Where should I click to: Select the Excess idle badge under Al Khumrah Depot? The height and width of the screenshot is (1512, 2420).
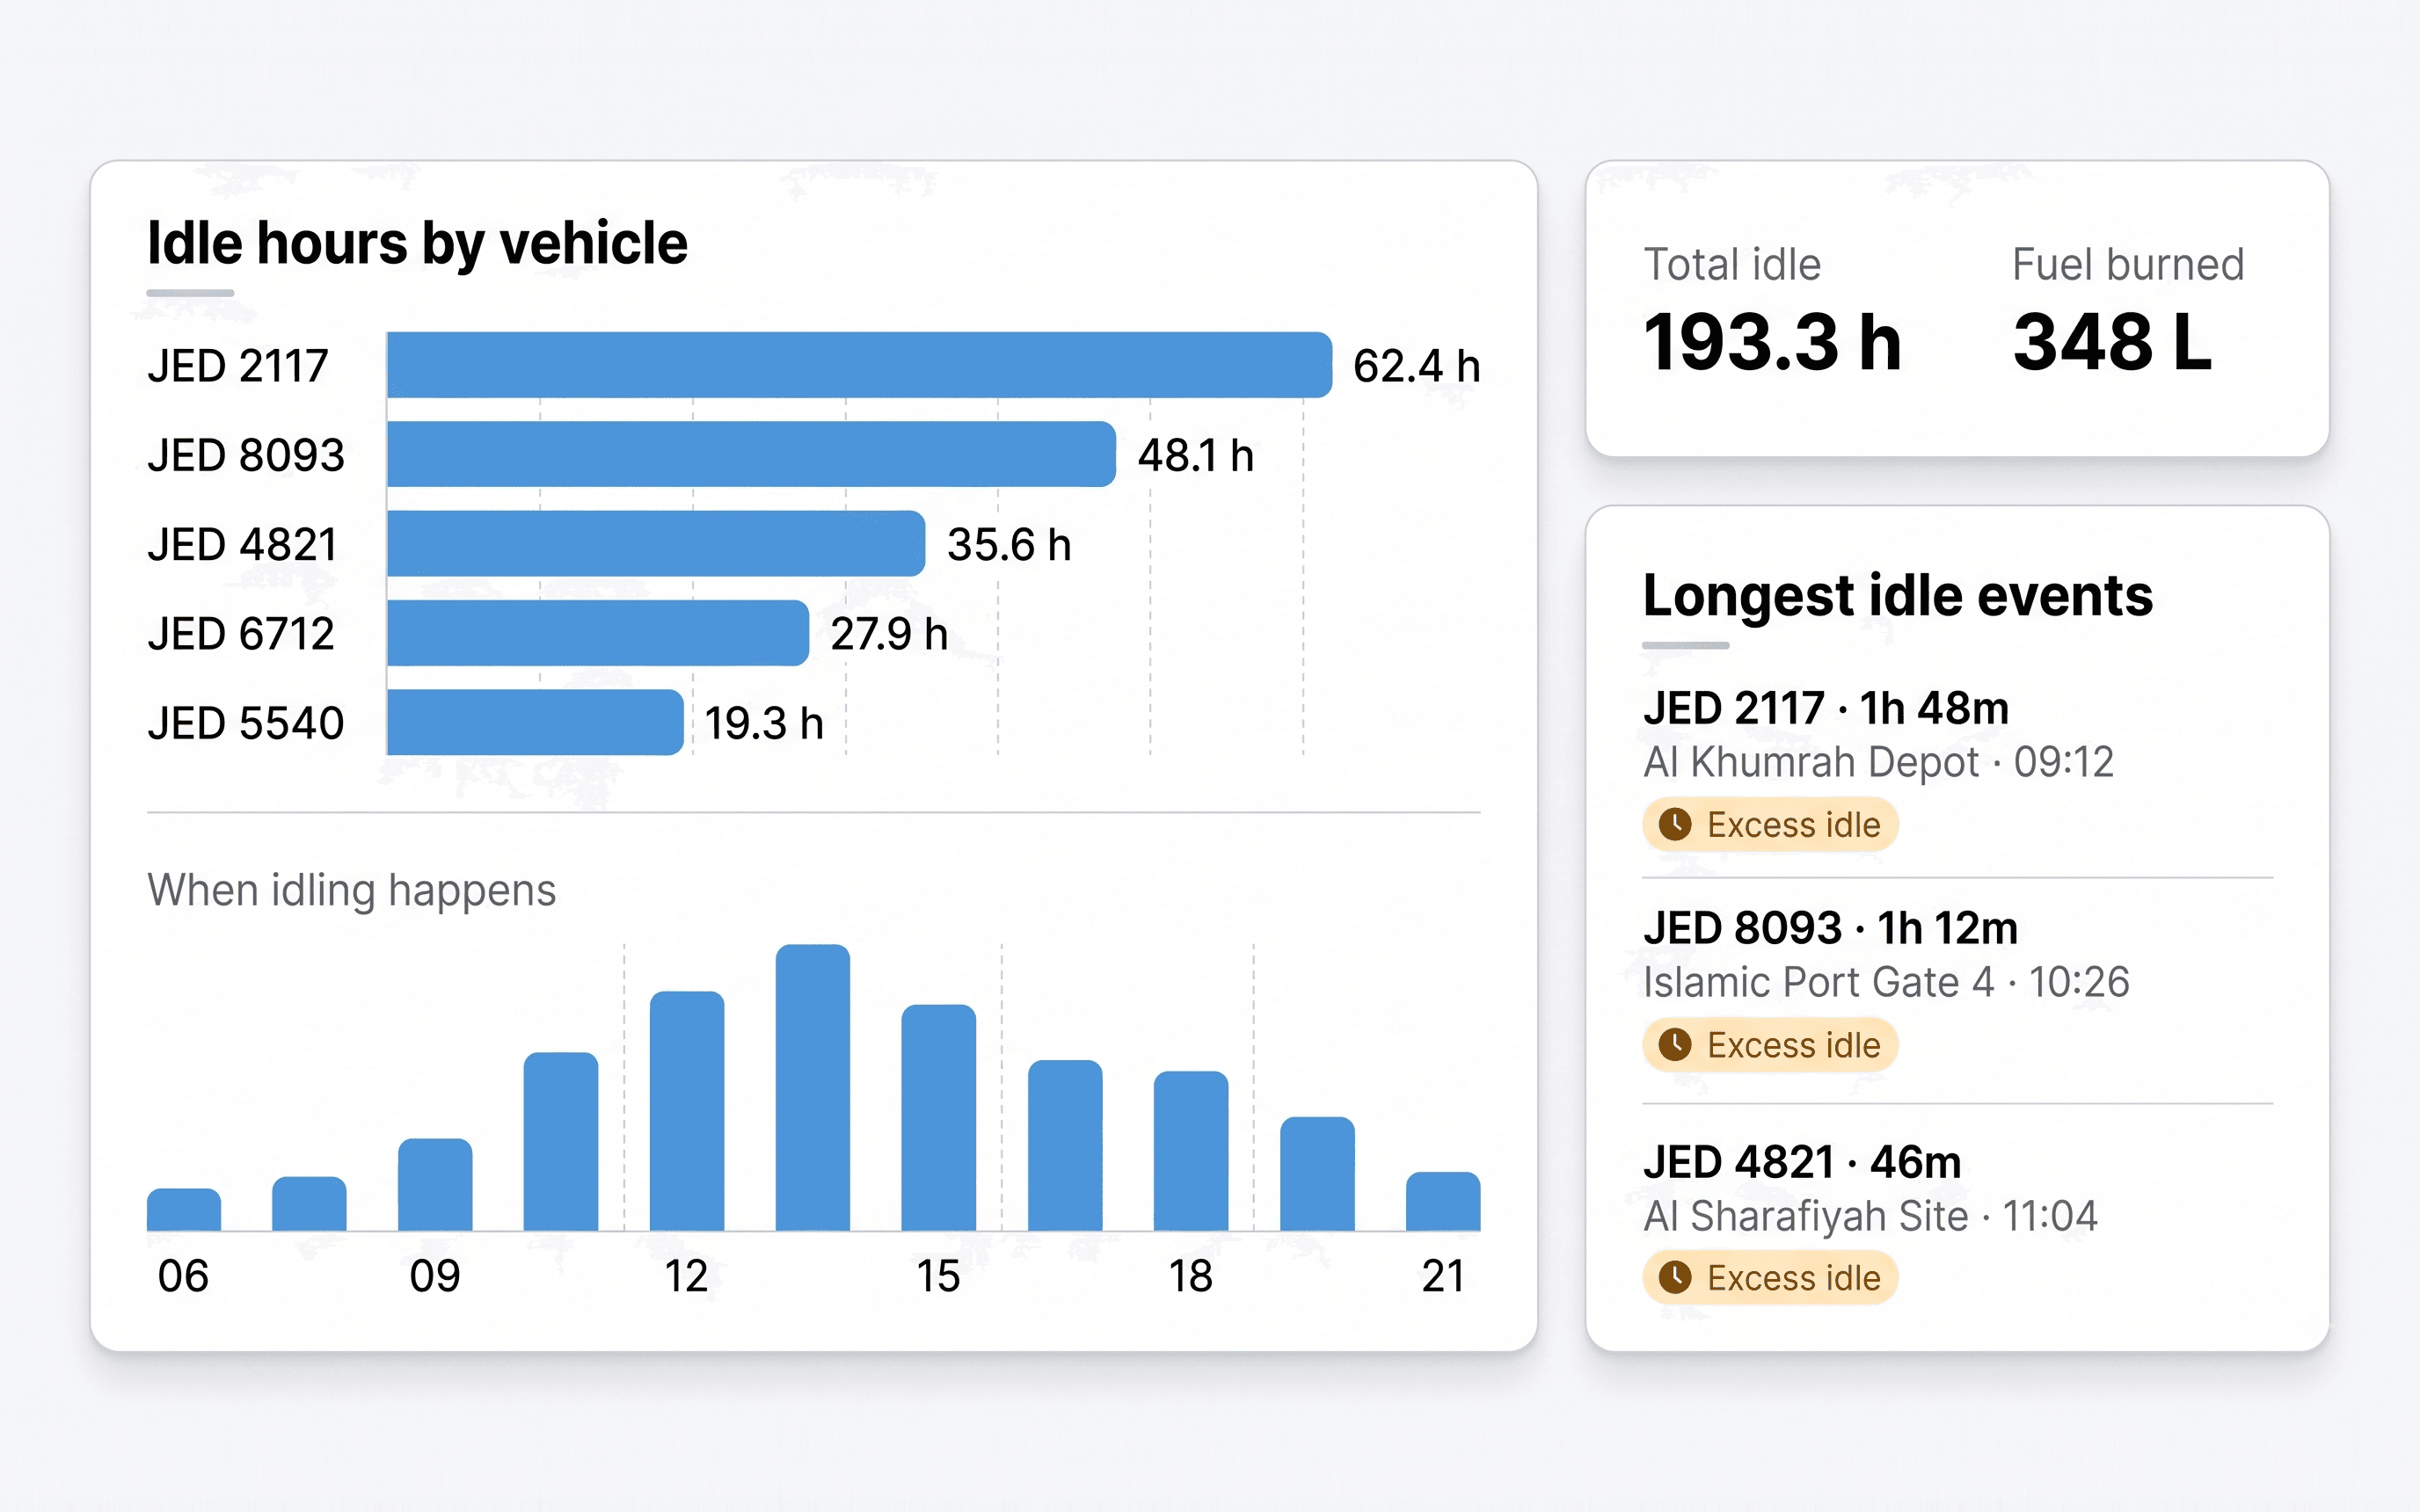pos(1770,825)
